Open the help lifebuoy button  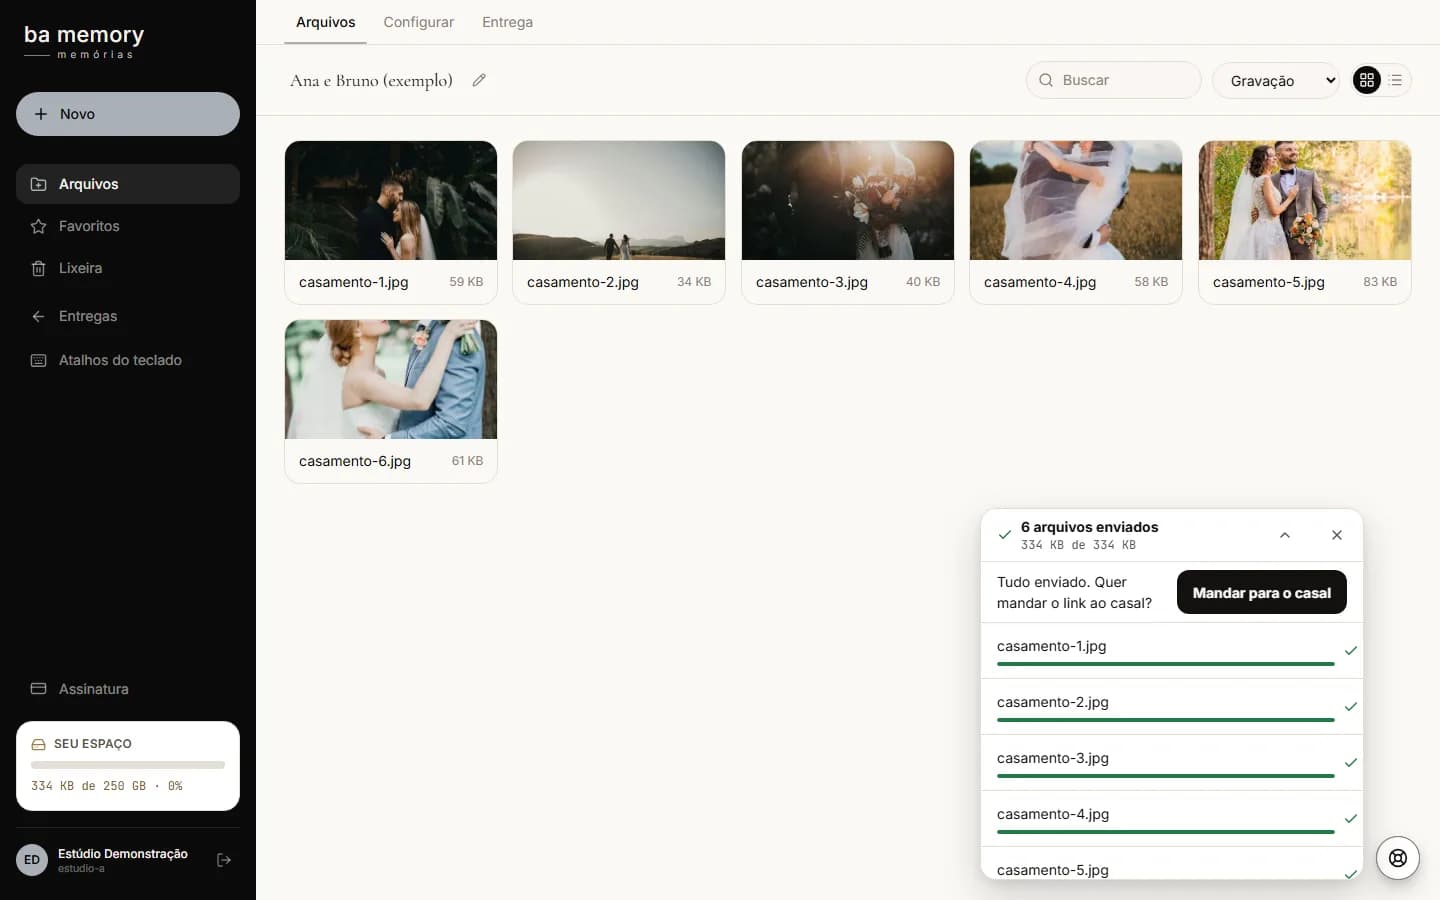click(x=1398, y=858)
